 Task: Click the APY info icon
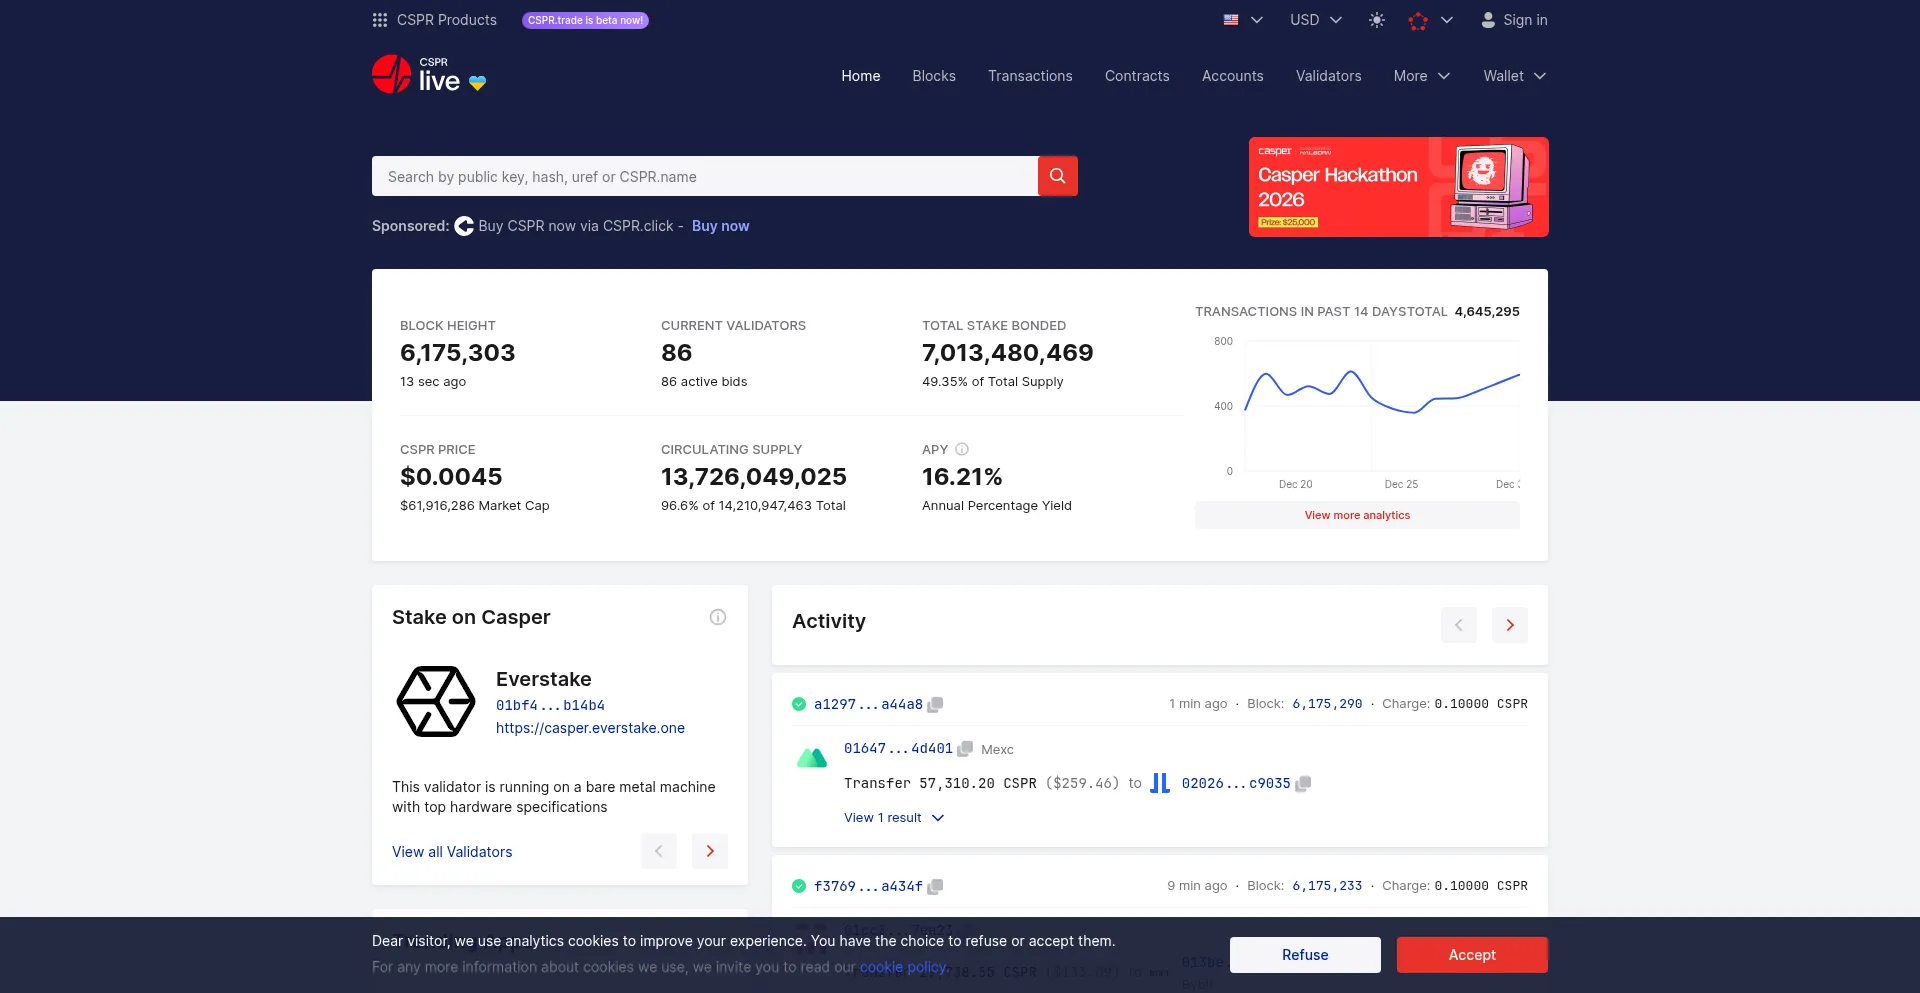tap(962, 450)
